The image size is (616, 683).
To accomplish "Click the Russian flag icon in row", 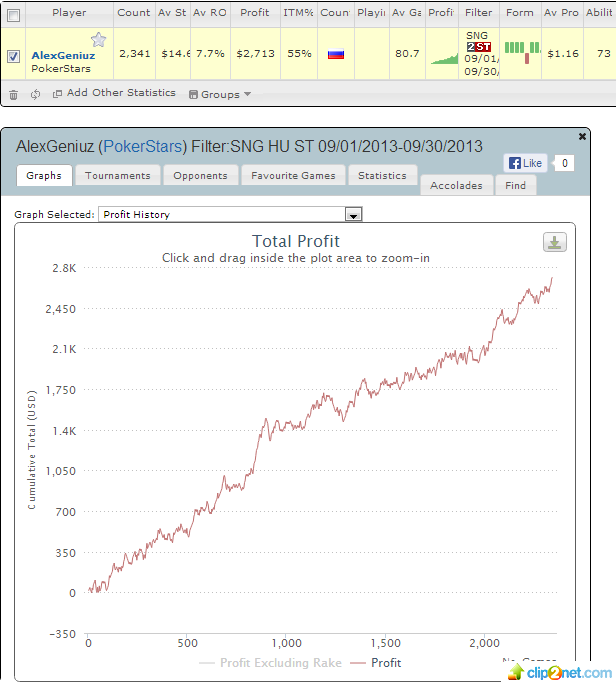I will click(x=336, y=54).
